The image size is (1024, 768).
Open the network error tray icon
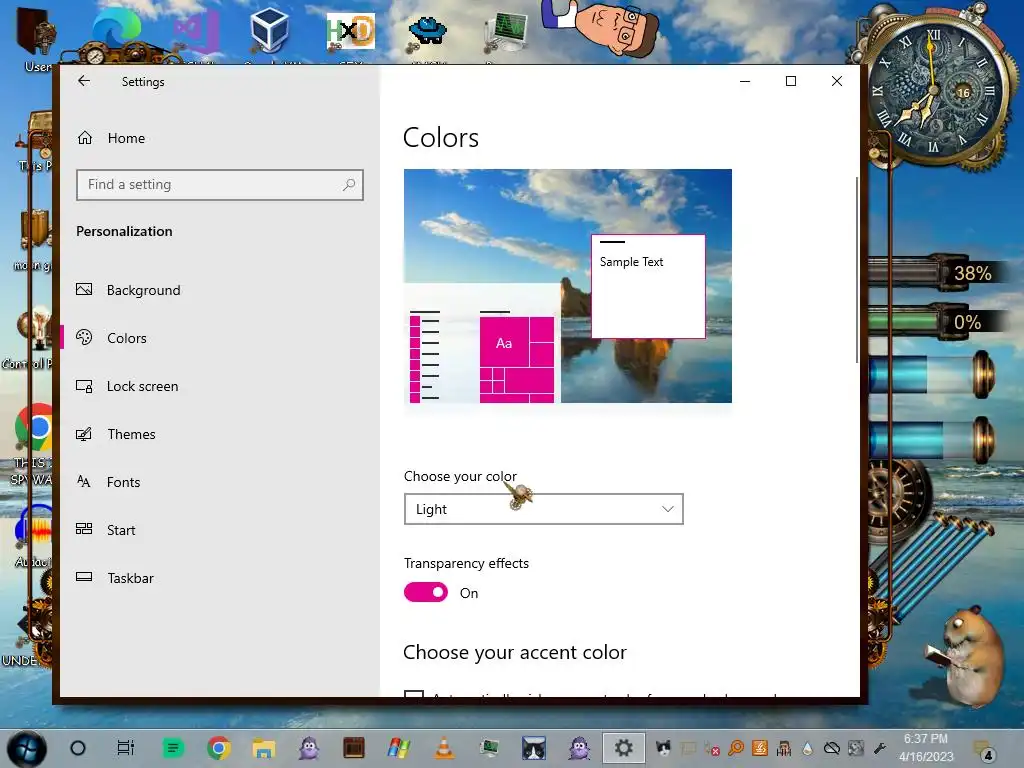pyautogui.click(x=711, y=748)
